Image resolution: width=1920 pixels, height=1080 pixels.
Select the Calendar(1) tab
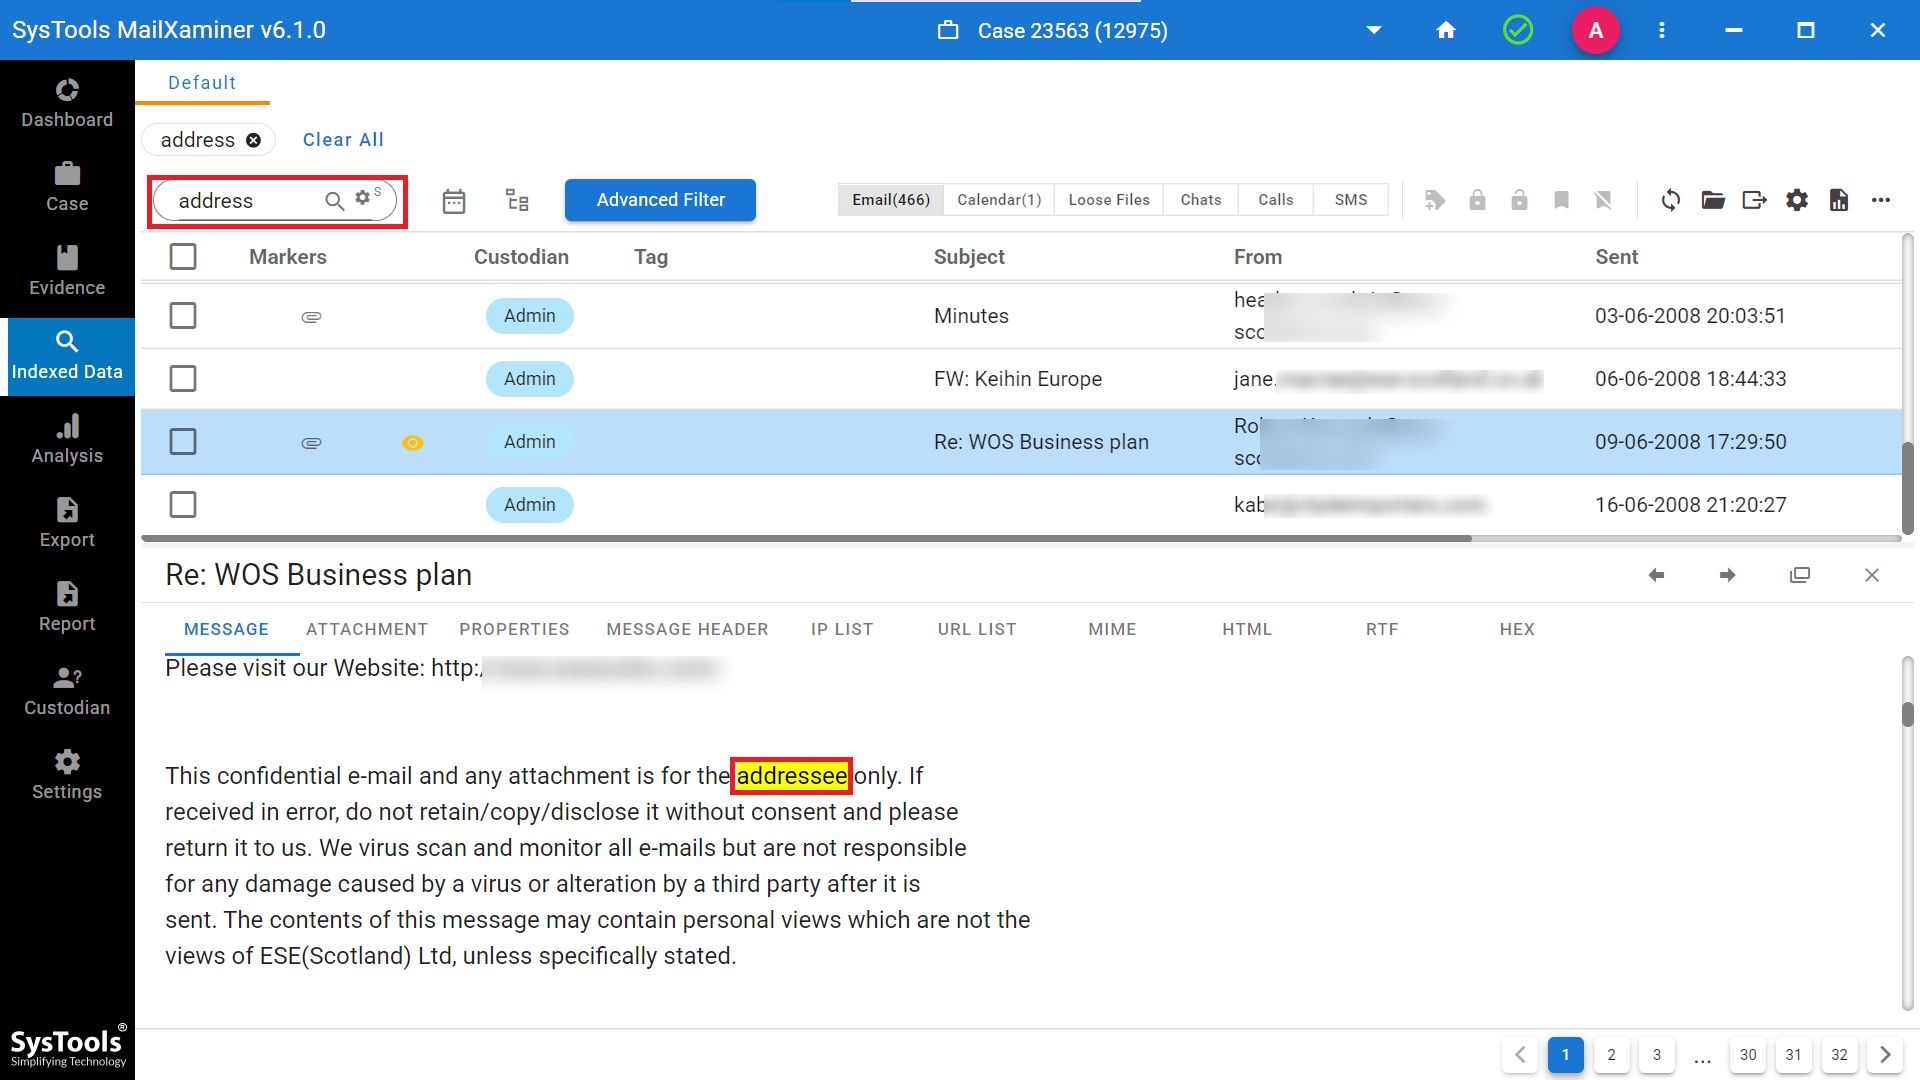click(999, 200)
